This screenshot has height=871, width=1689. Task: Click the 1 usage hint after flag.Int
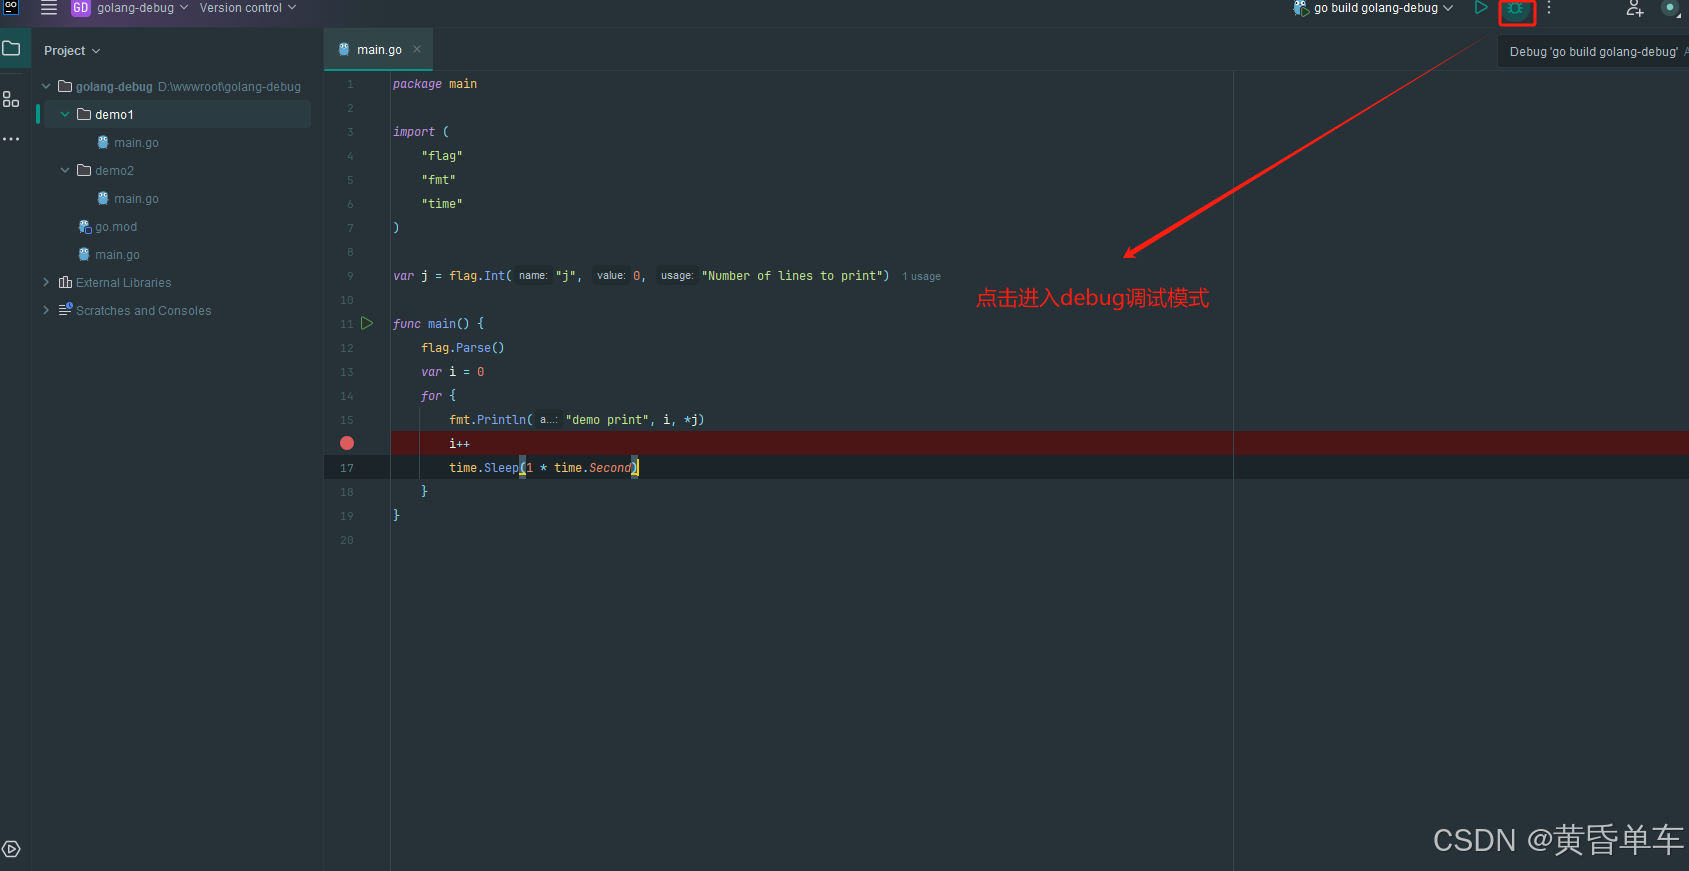tap(921, 276)
